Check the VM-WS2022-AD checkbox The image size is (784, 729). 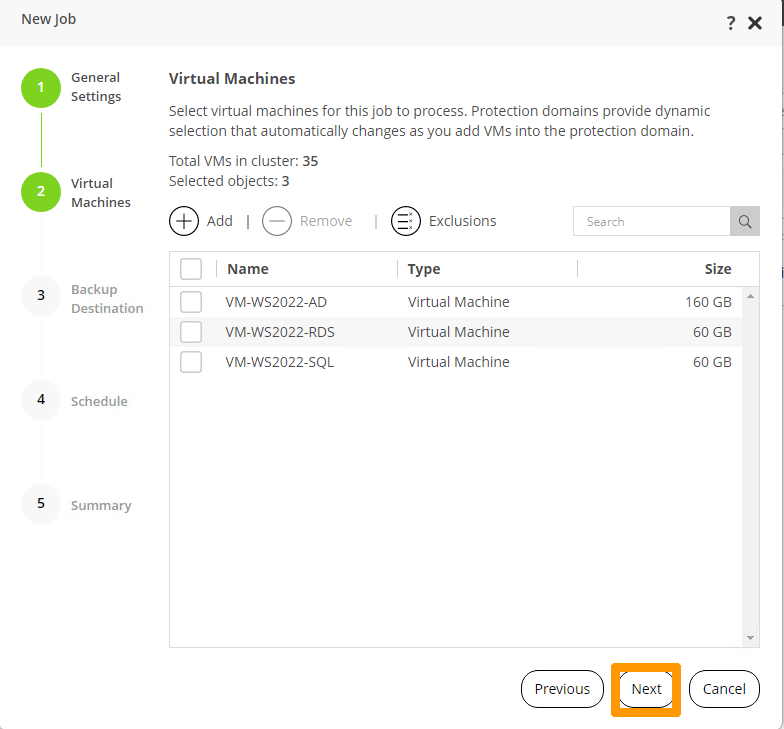191,302
